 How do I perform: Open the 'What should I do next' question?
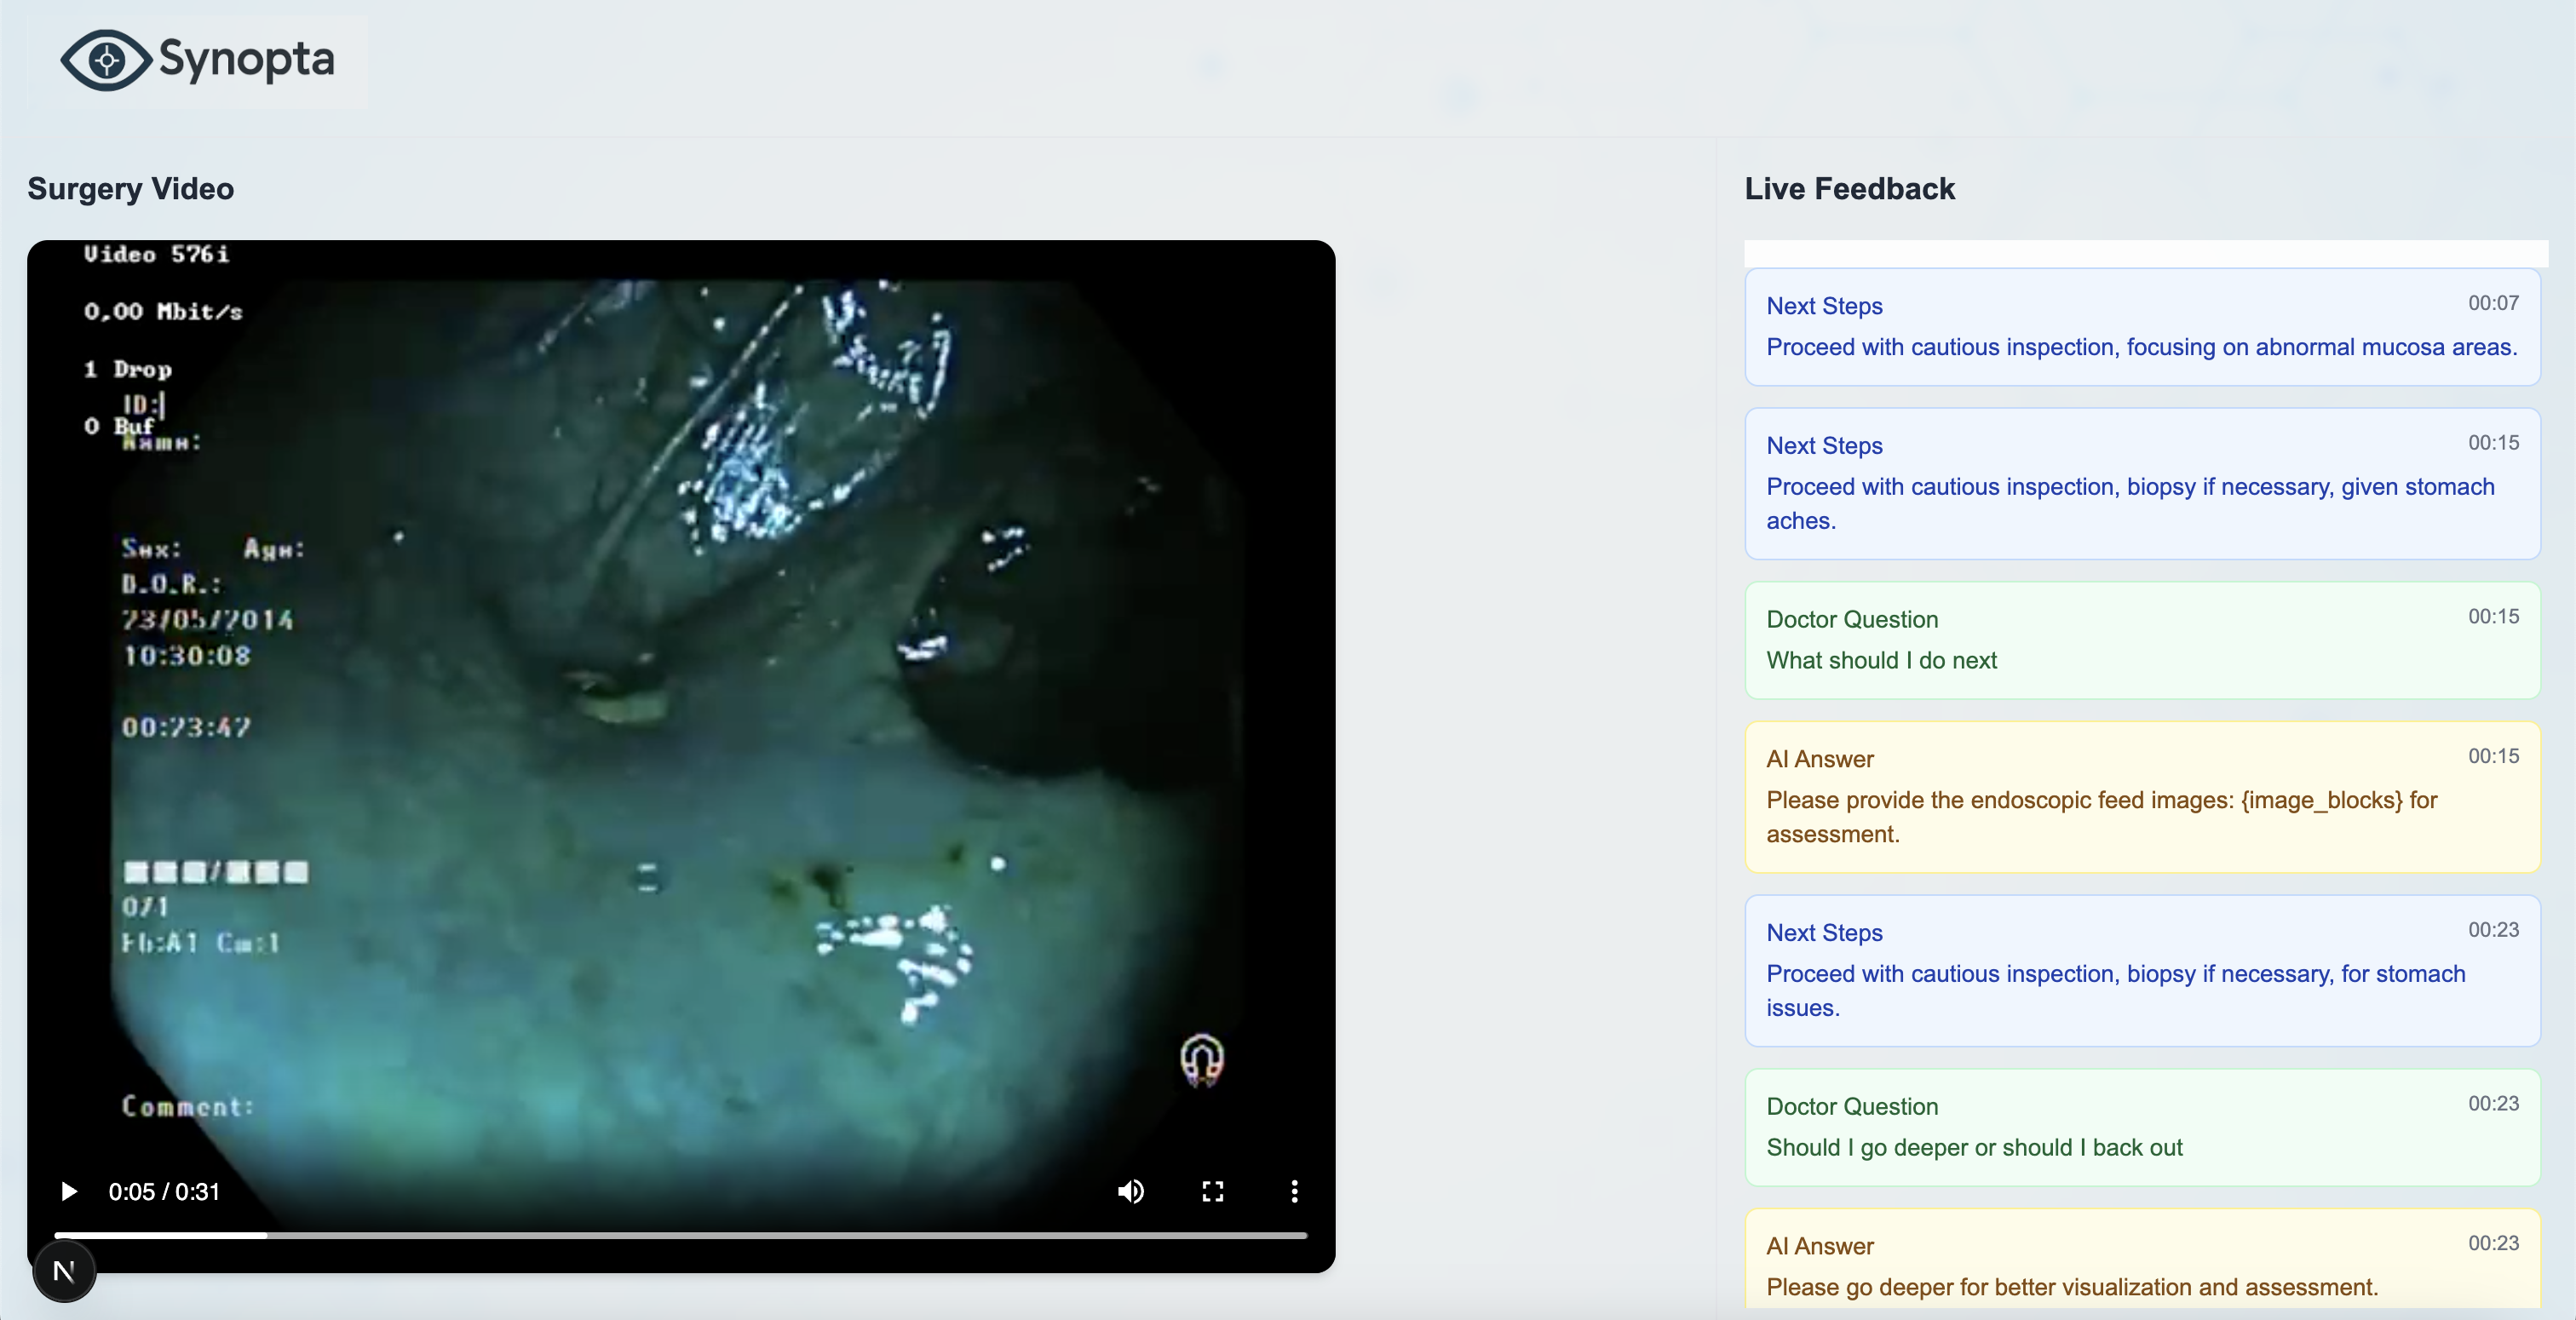tap(2141, 640)
